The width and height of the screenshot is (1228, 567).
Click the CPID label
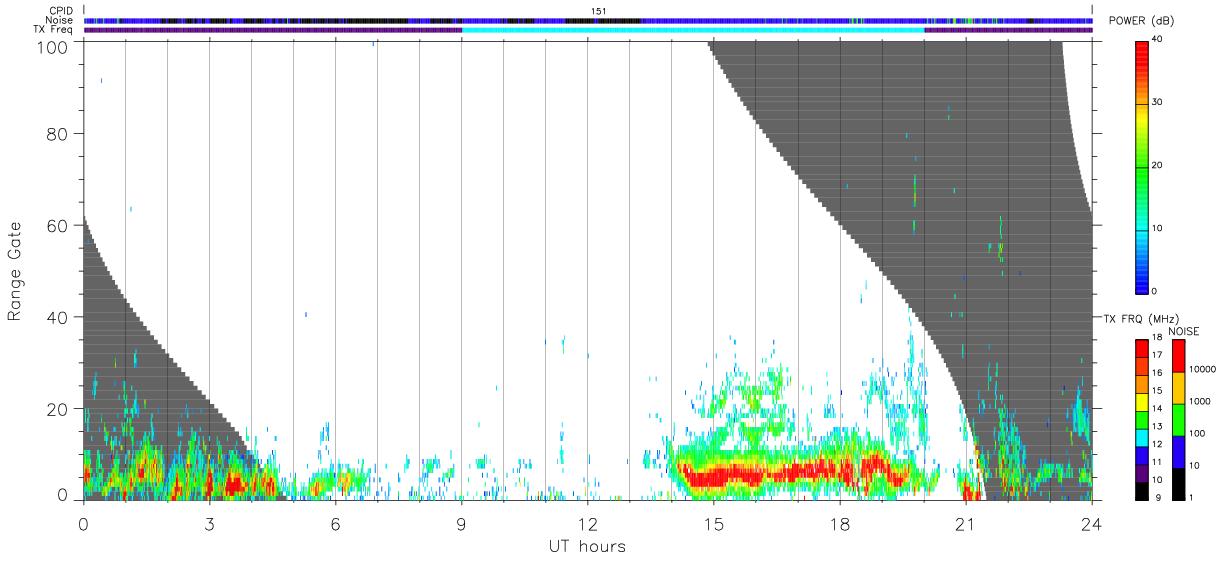62,11
